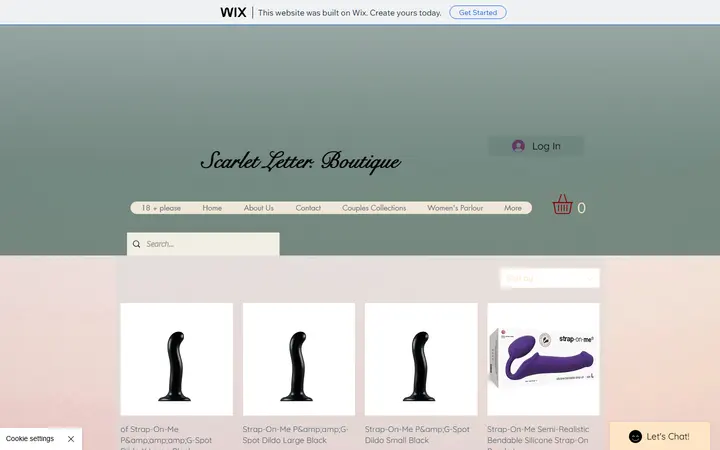The height and width of the screenshot is (450, 720).
Task: Open the Let's Chat! widget
Action: click(660, 436)
